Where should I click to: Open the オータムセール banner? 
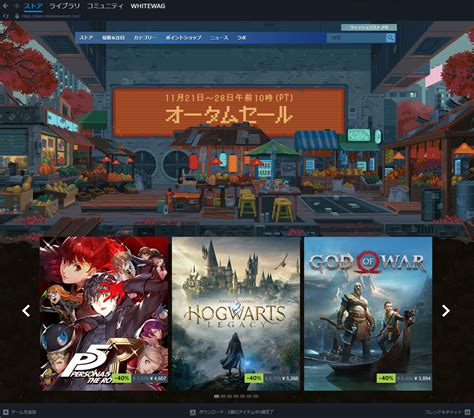click(229, 112)
